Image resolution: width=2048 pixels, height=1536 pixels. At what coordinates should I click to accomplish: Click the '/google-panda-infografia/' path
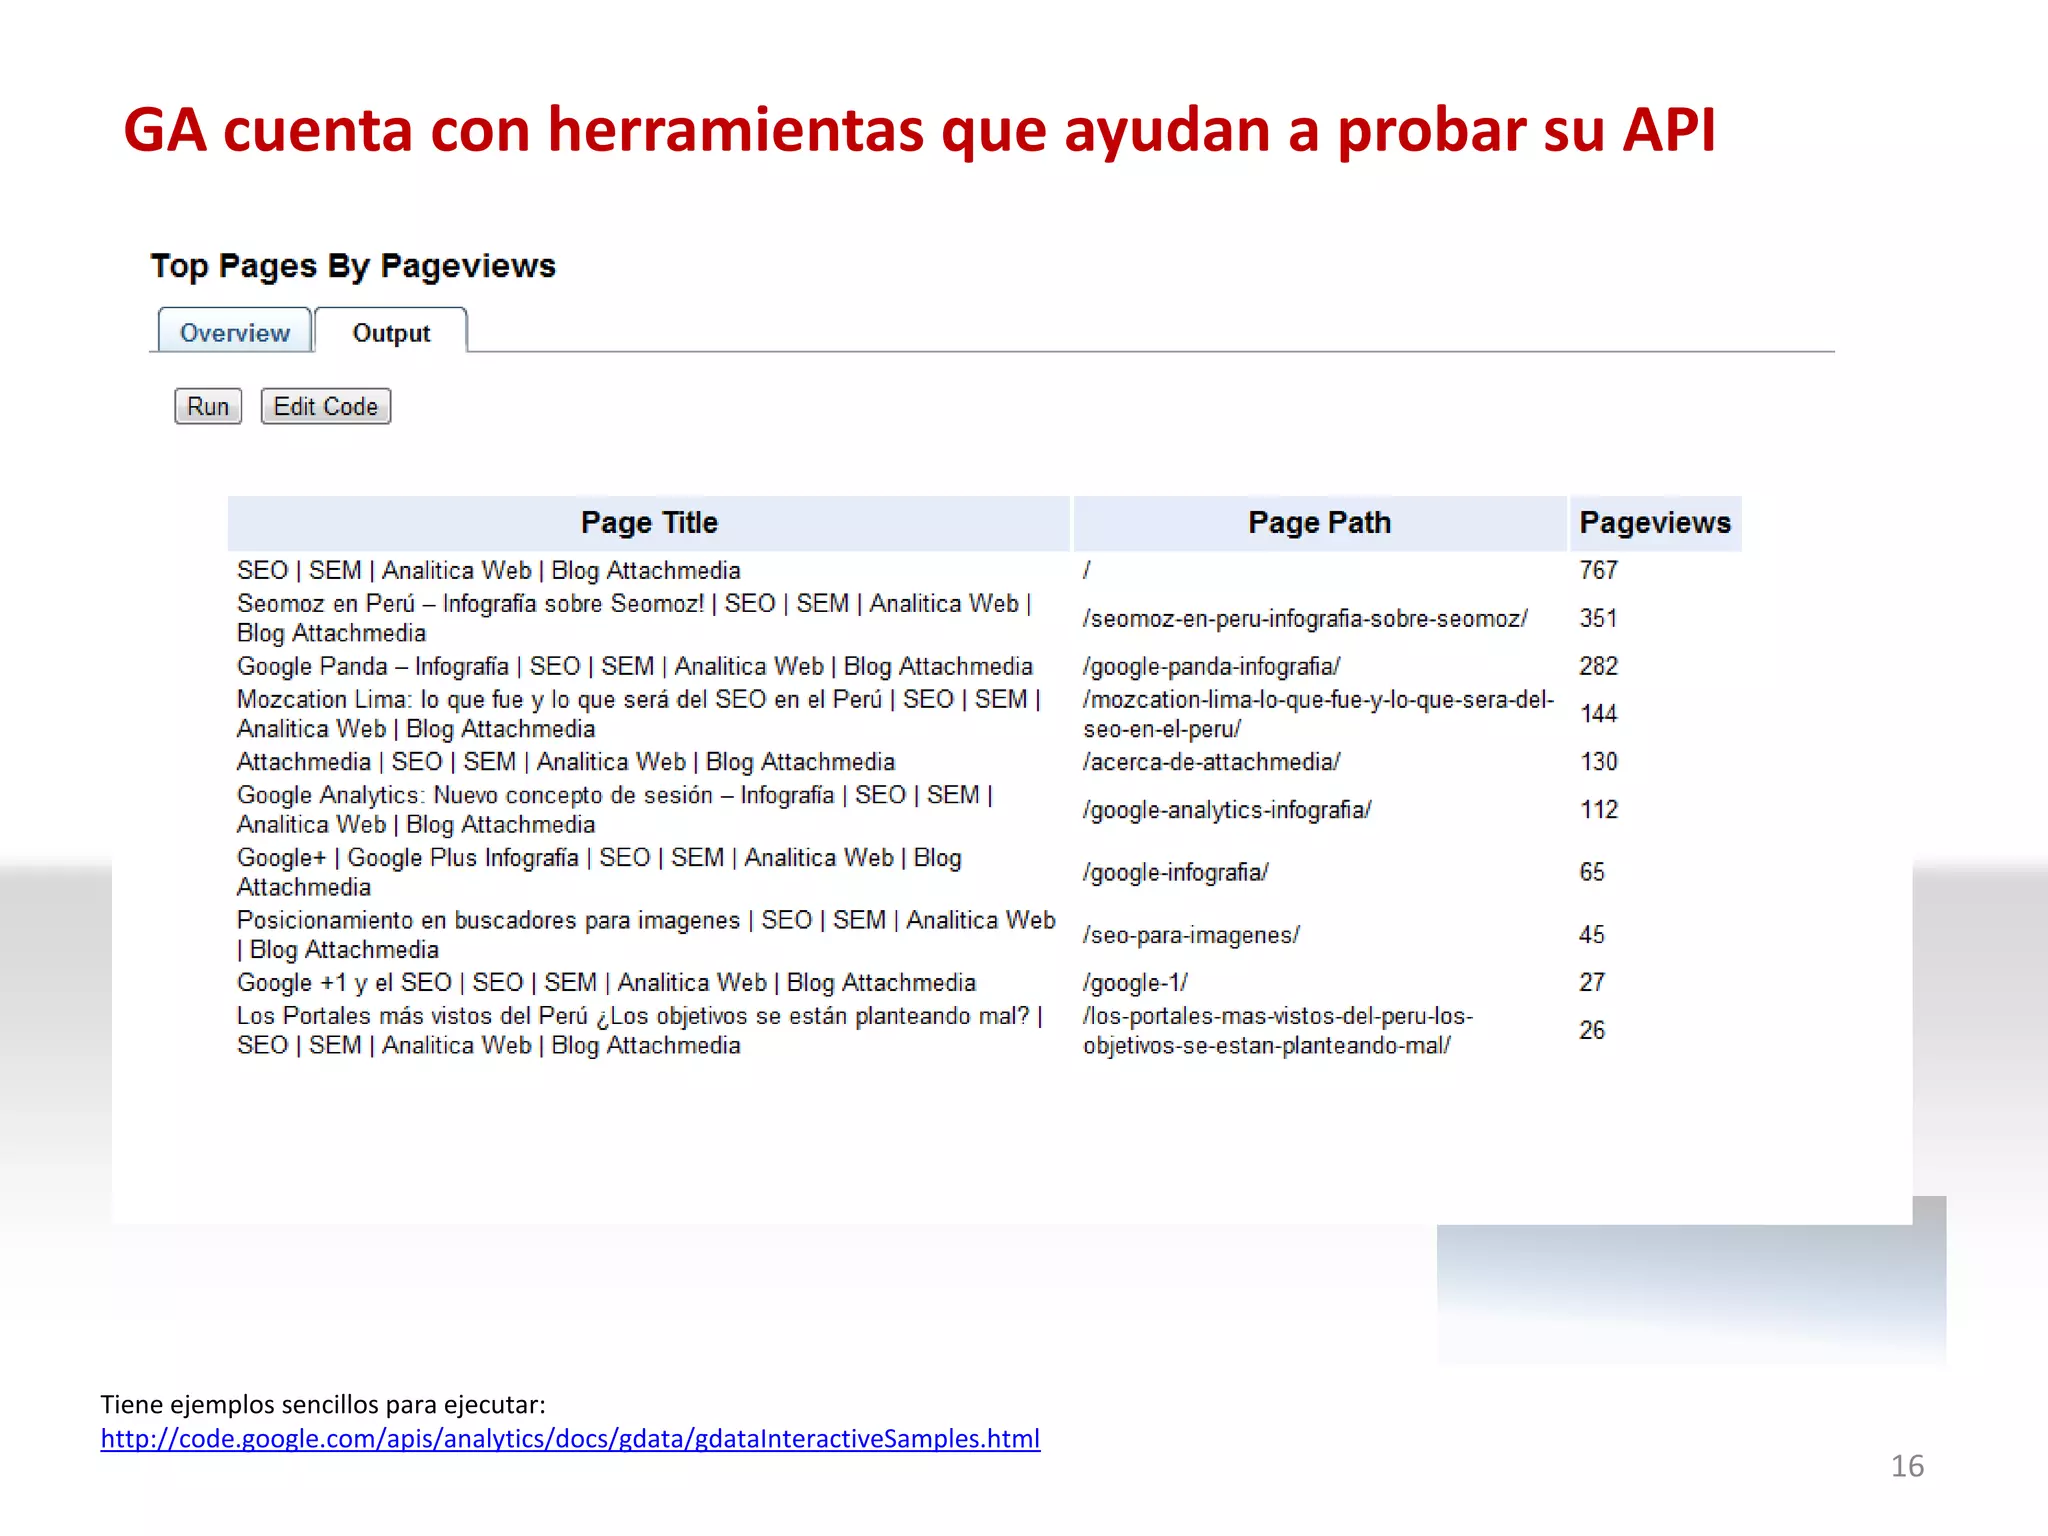1211,666
